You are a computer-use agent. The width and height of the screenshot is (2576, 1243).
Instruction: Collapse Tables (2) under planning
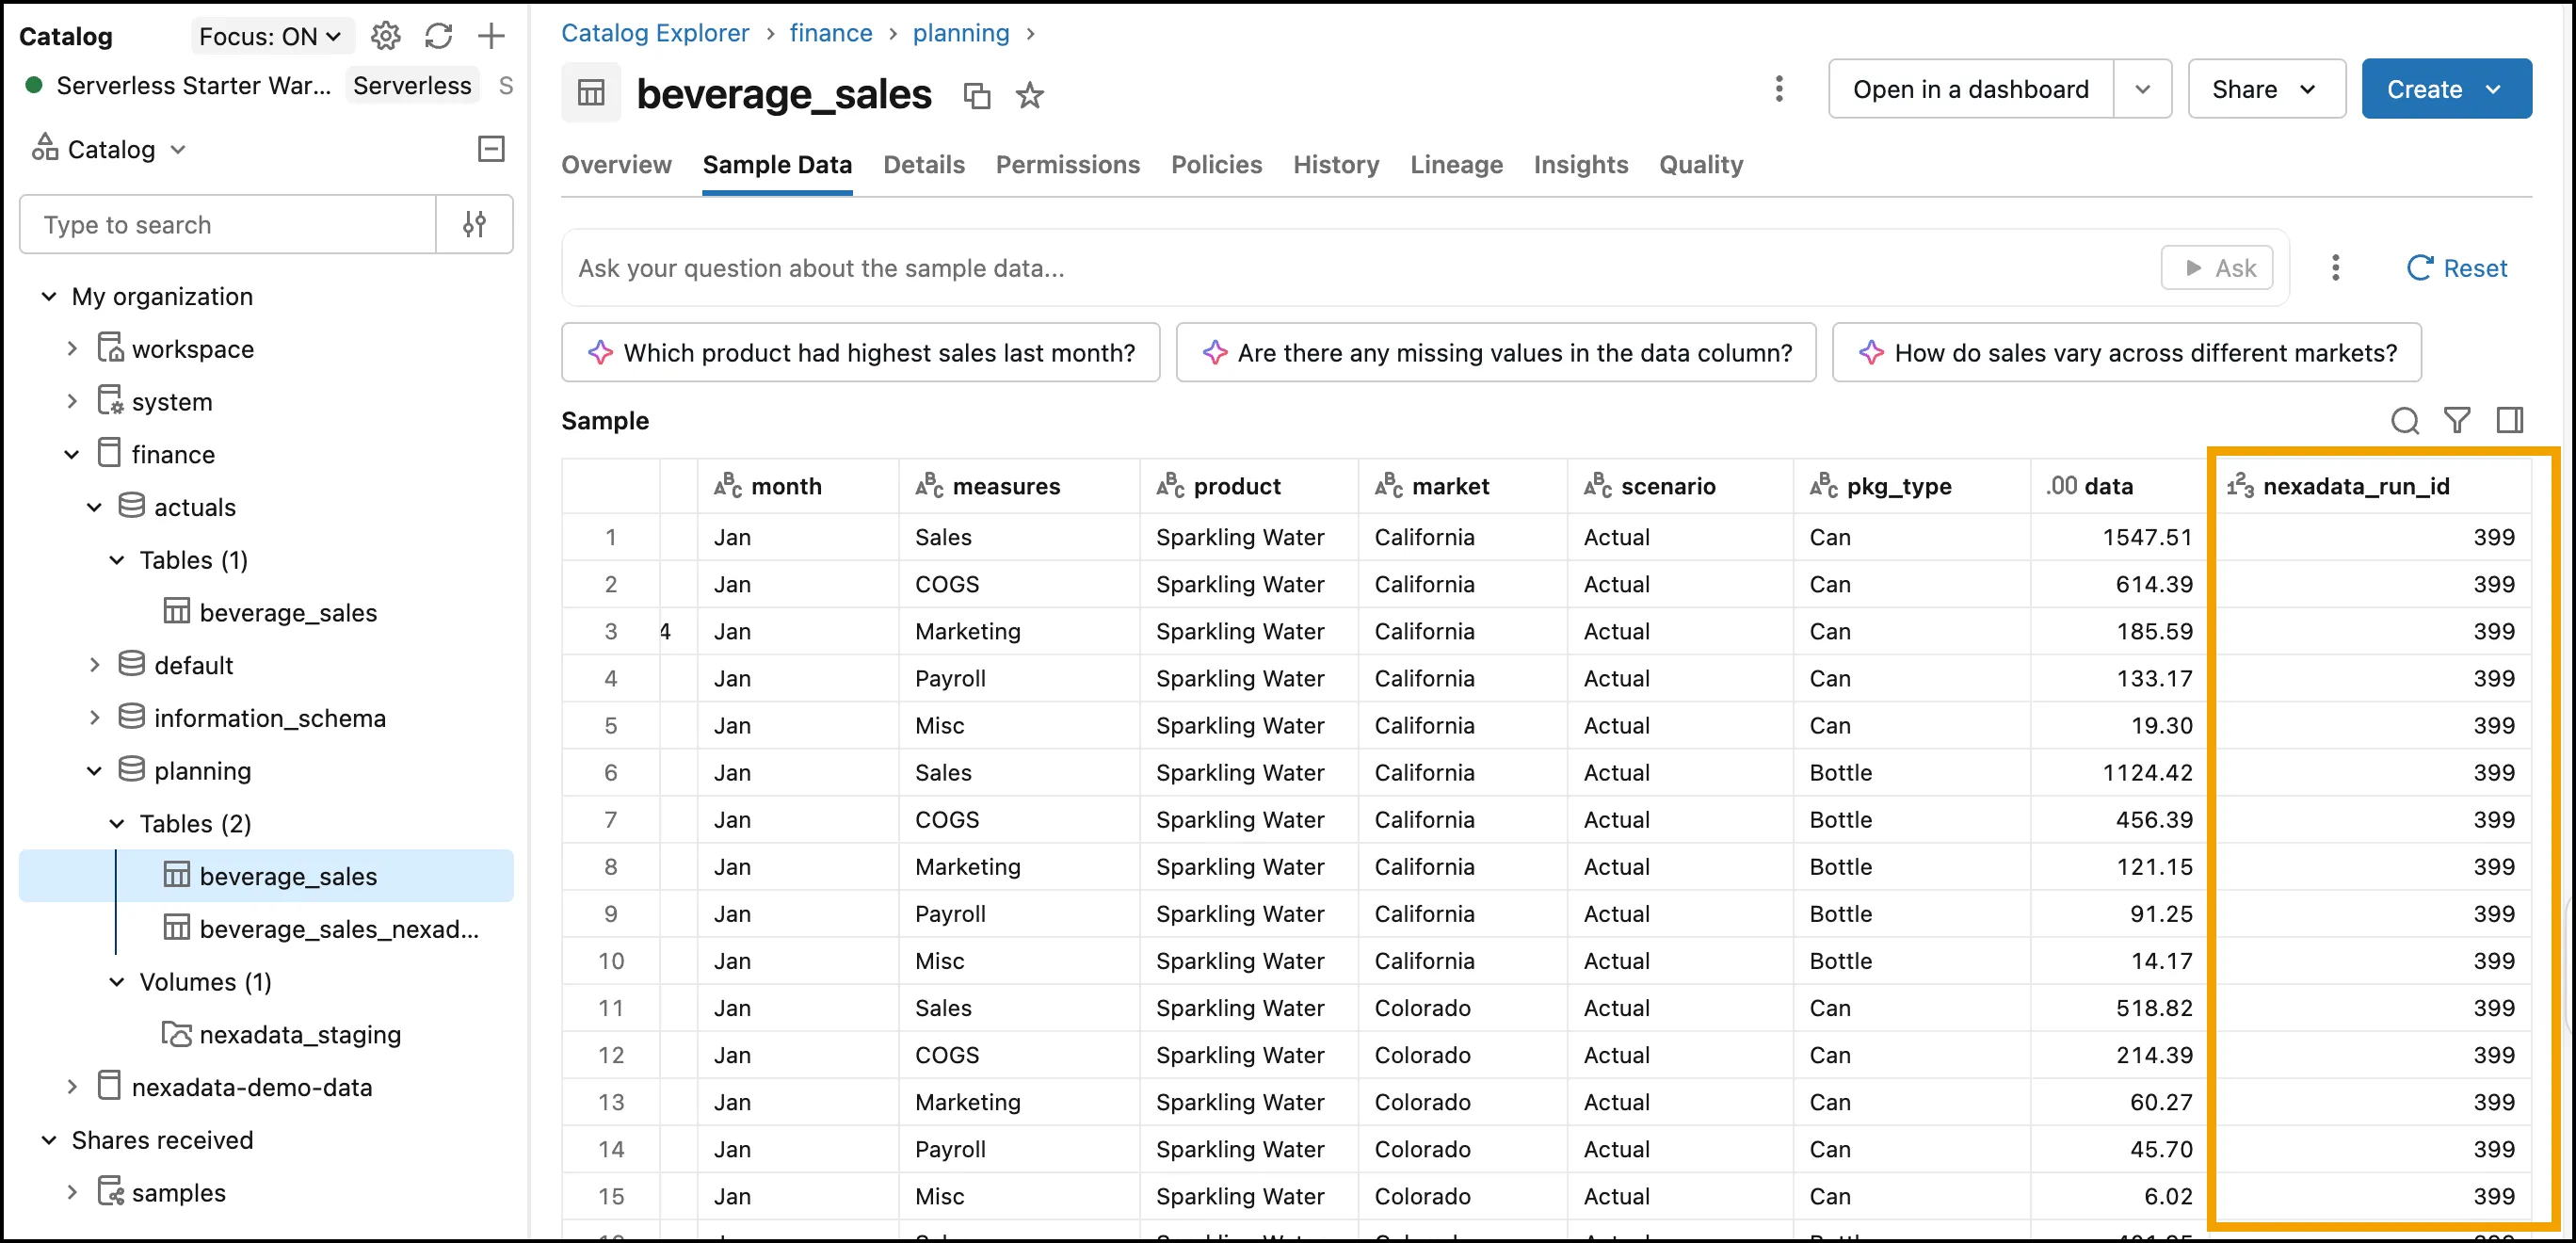click(117, 823)
